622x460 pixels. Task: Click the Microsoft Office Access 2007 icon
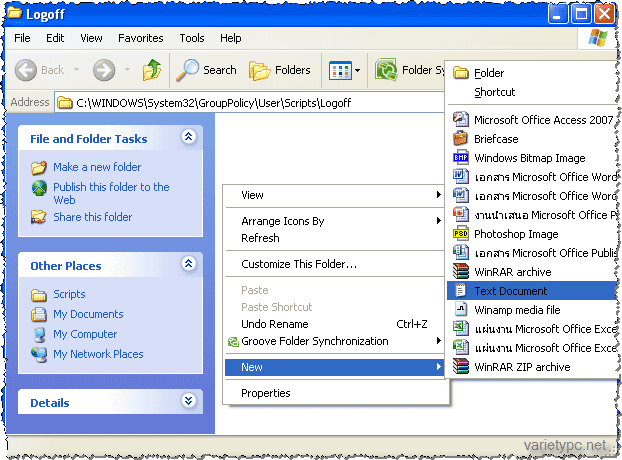click(461, 119)
